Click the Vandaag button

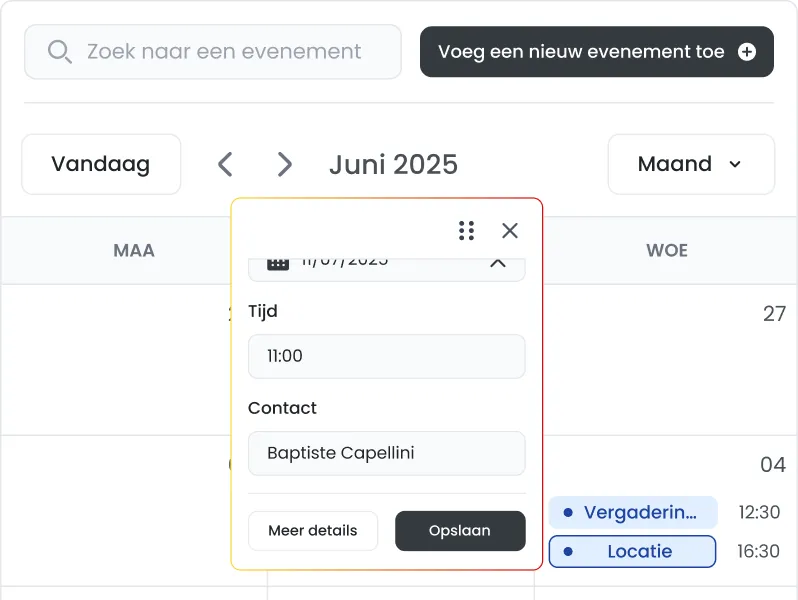(101, 164)
